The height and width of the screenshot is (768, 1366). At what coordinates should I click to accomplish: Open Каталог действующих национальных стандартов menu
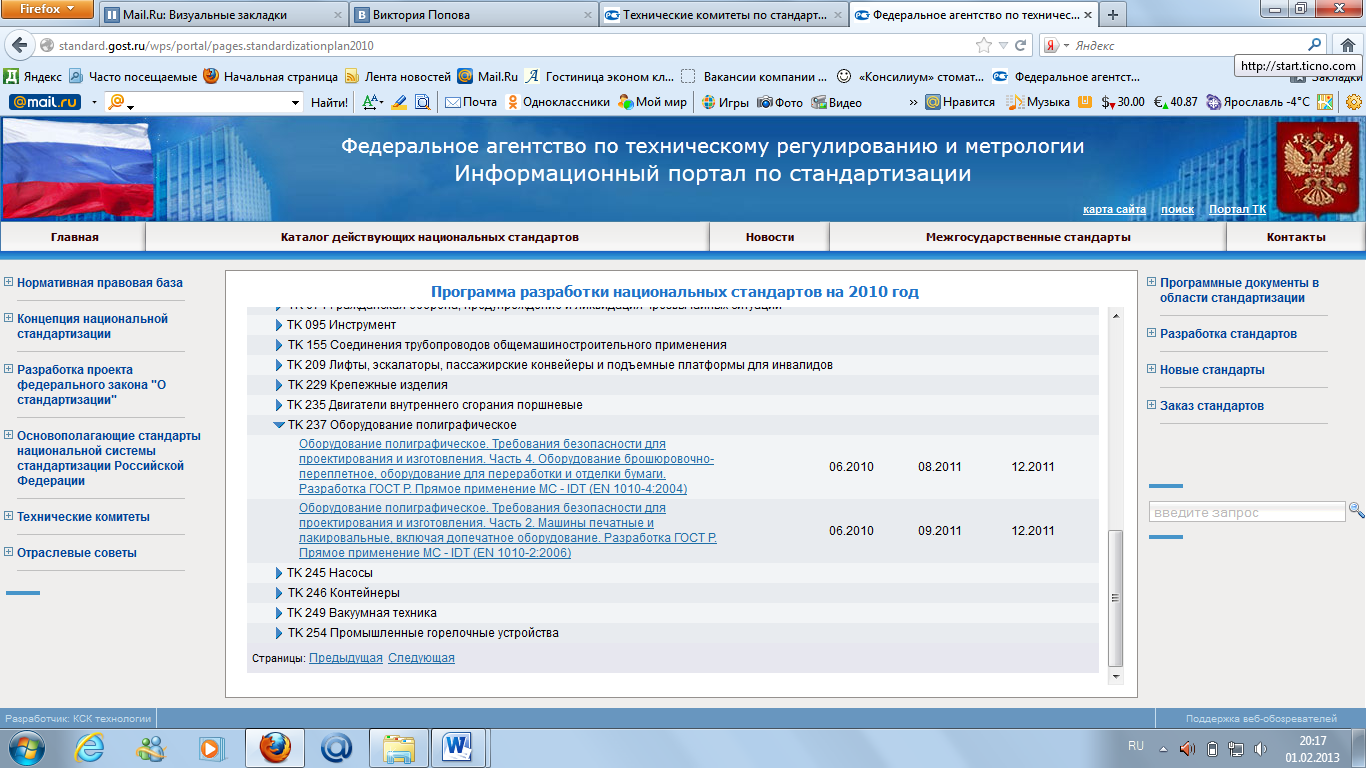click(429, 237)
